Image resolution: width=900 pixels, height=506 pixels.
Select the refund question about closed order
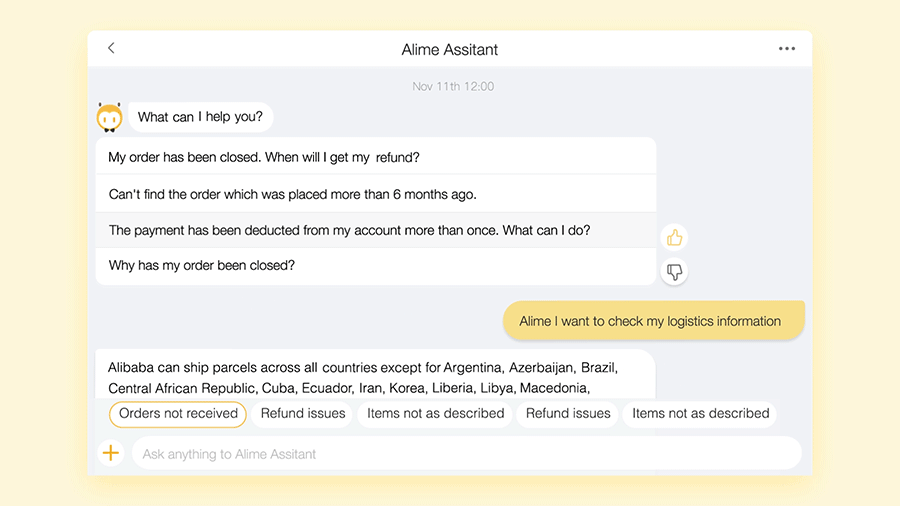coord(264,157)
